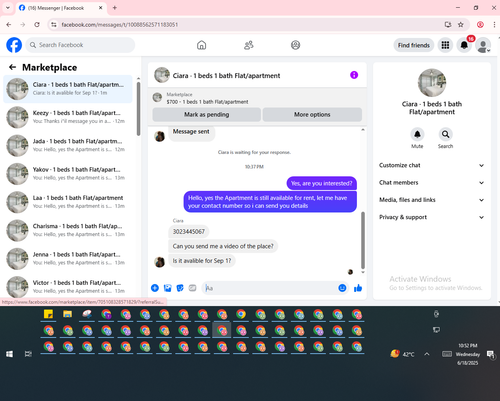Open the Friends icon in top navigation
500x401 pixels.
coord(249,45)
